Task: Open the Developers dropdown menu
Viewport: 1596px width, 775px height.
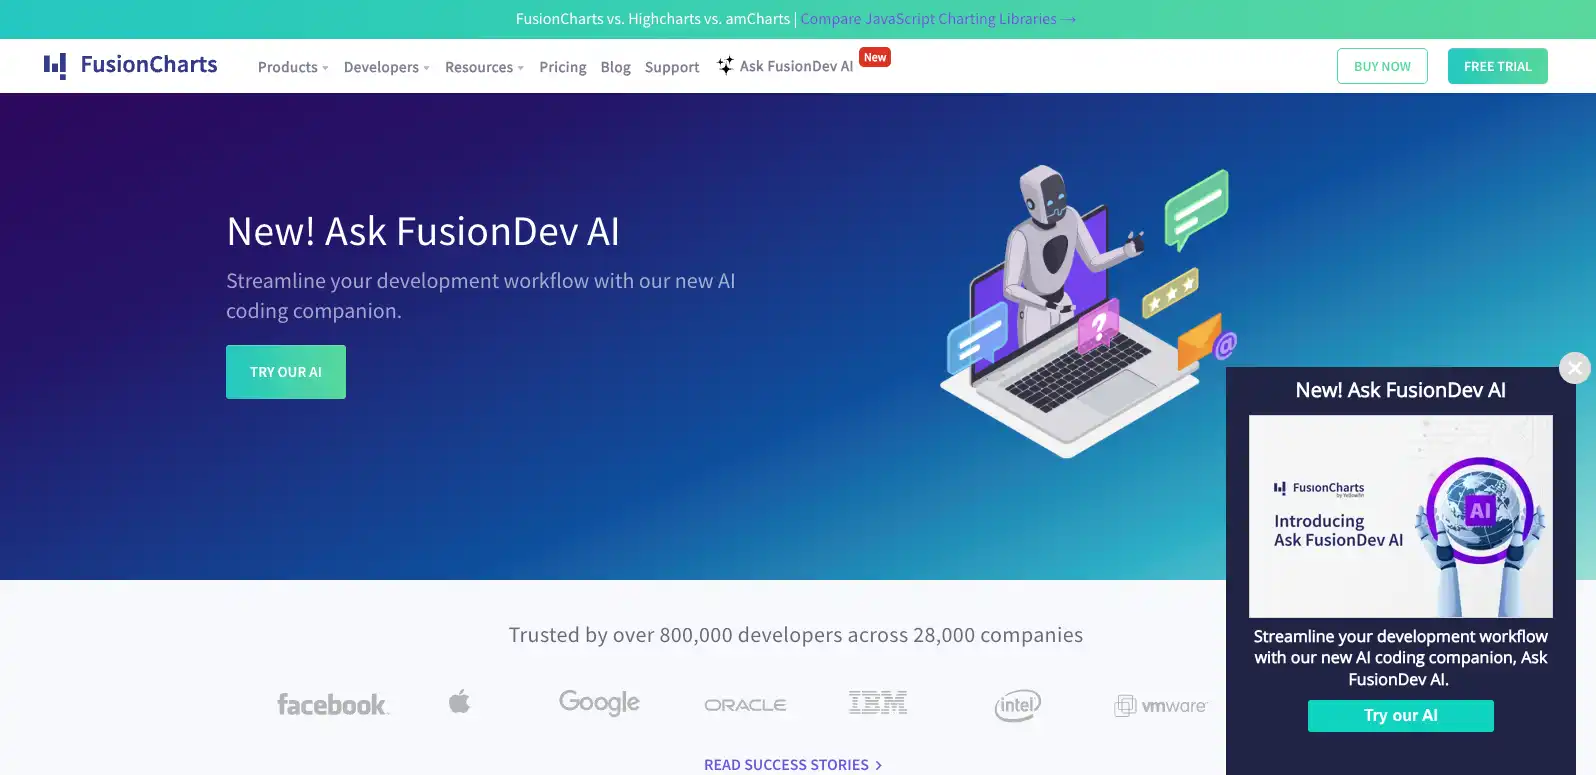Action: 386,67
